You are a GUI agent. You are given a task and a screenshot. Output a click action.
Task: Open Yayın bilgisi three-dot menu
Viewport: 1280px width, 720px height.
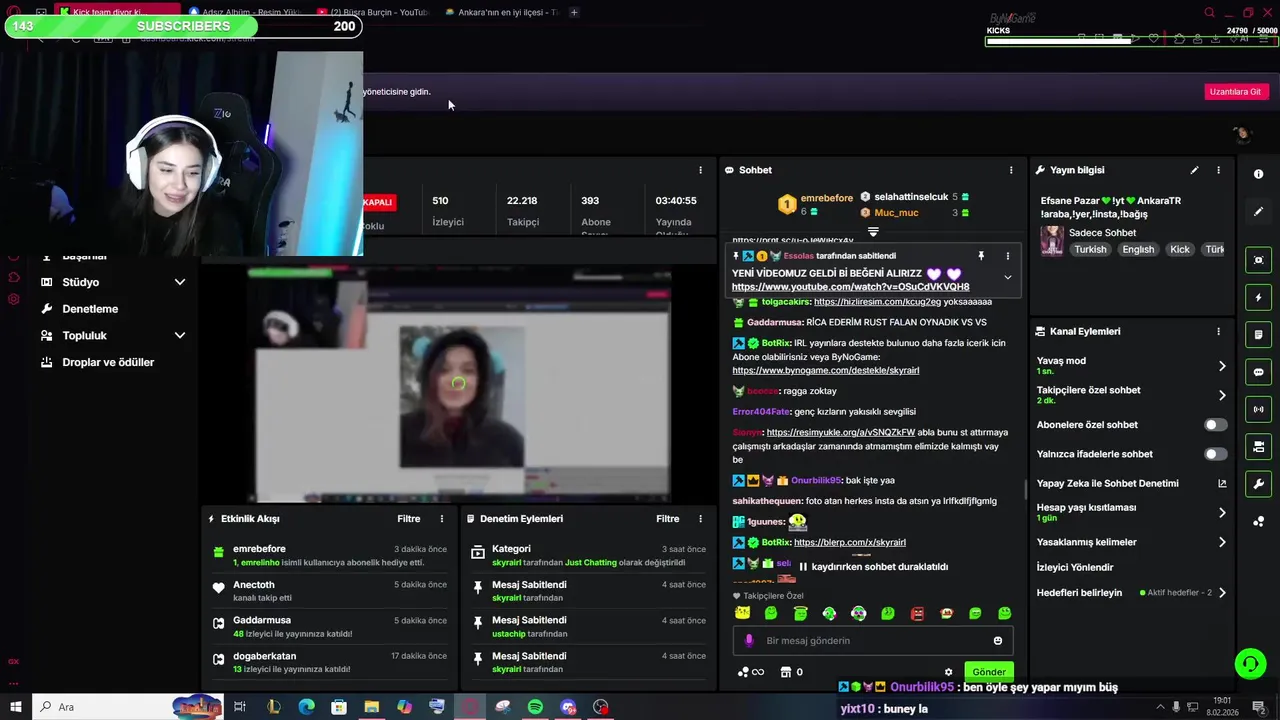1218,170
